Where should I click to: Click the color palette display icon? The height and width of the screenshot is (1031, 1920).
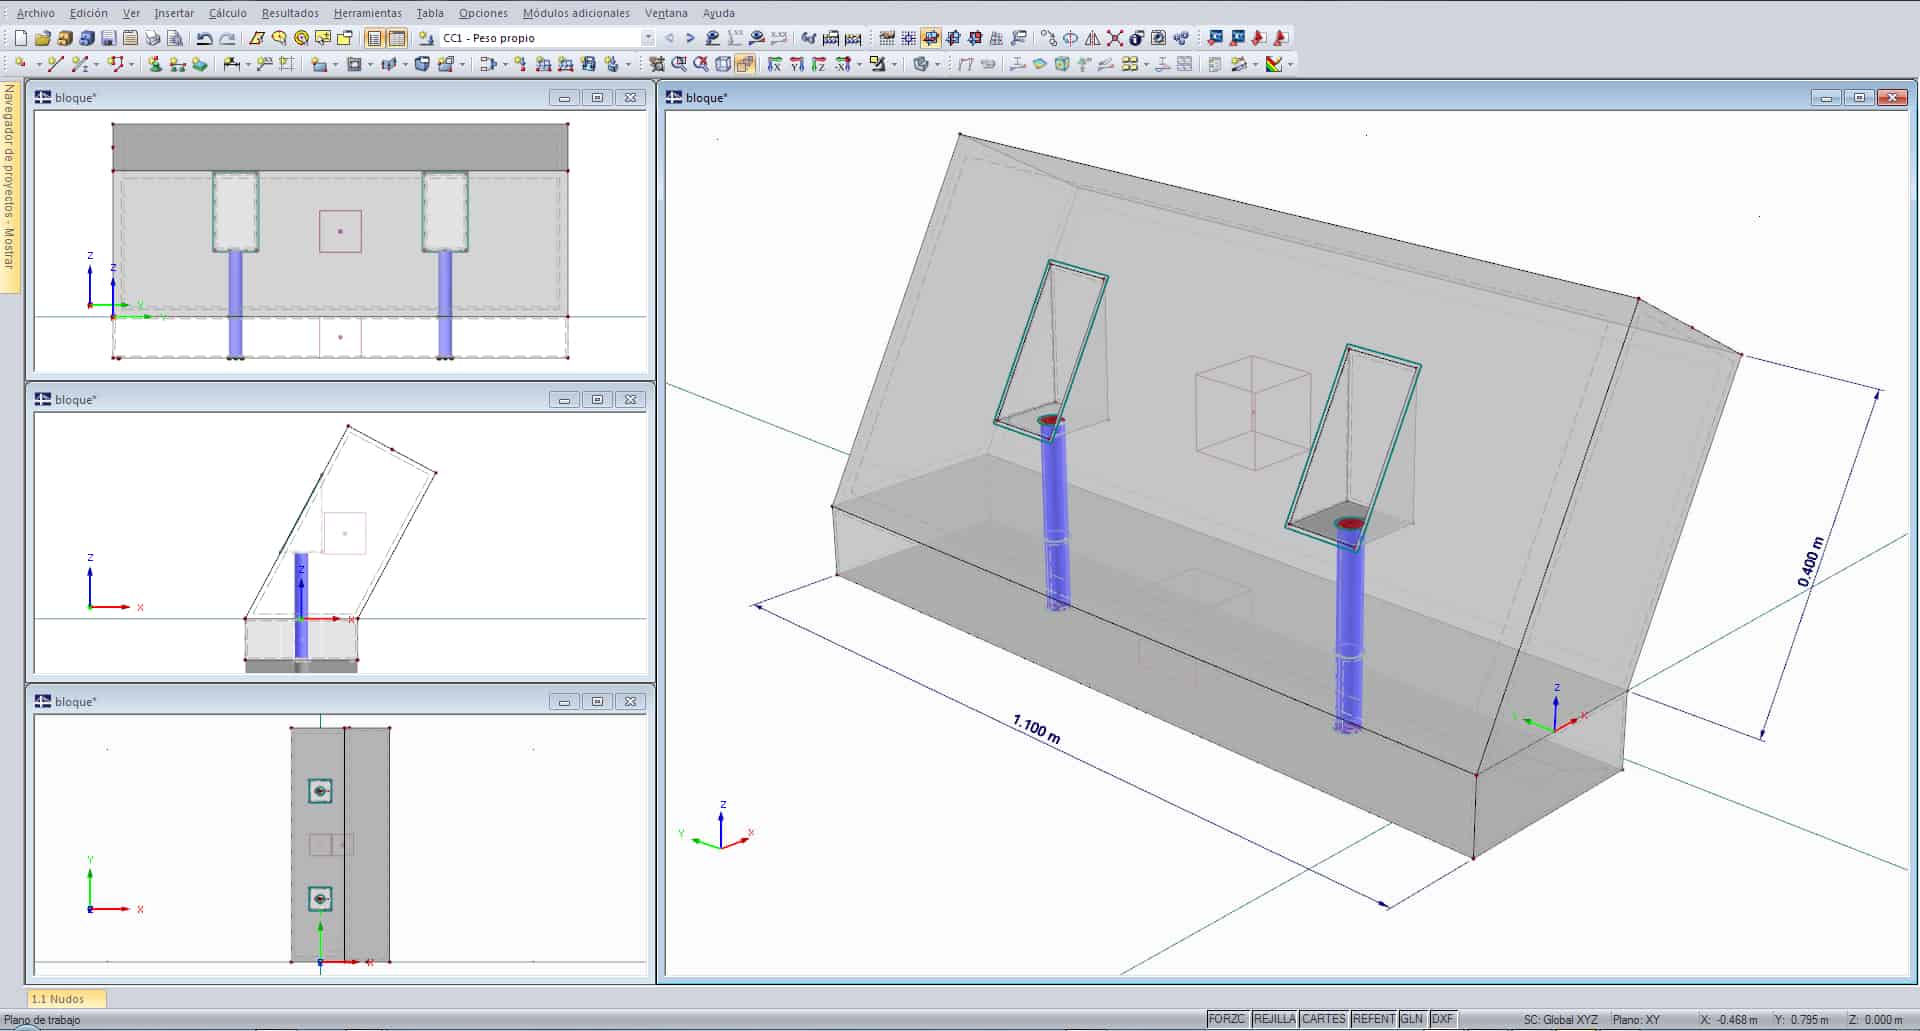coord(1274,64)
